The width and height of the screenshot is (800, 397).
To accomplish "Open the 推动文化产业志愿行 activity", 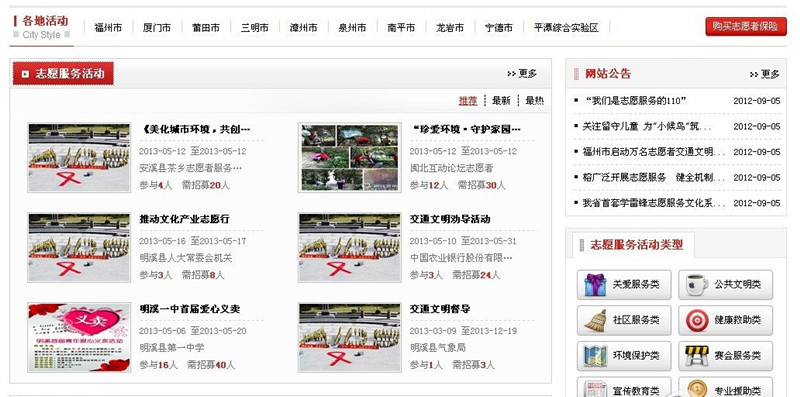I will (x=185, y=219).
